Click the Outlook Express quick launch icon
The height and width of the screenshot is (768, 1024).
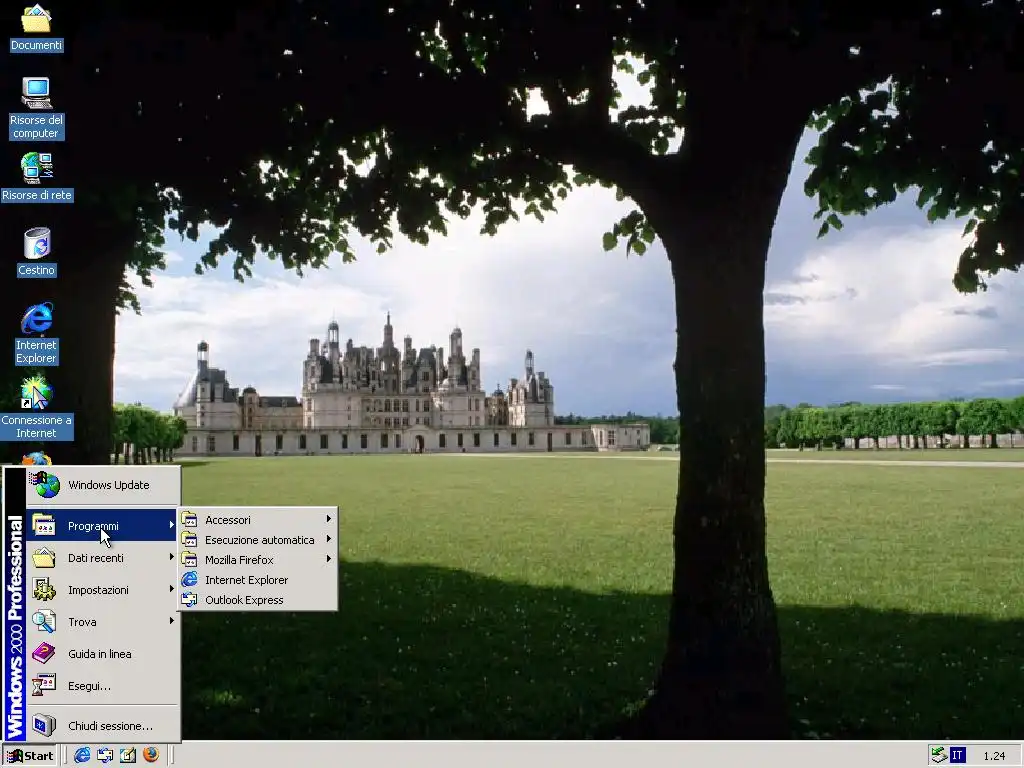click(x=104, y=756)
